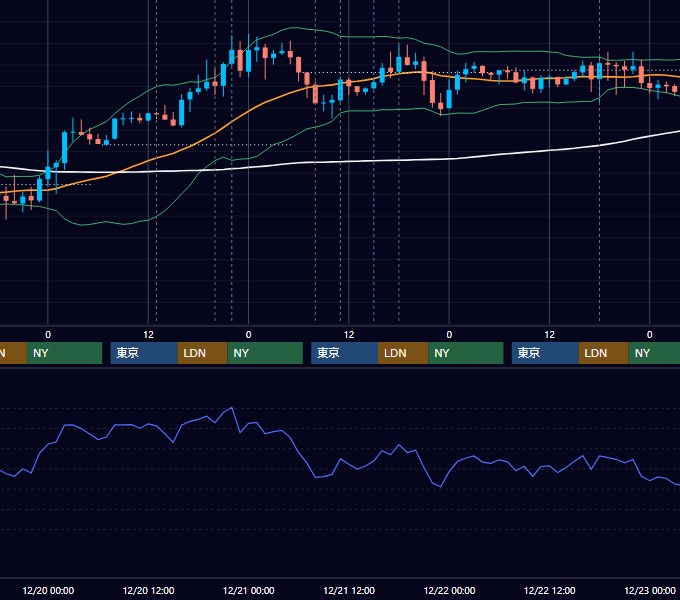Screen dimensions: 680x600
Task: Click the 12/21 12:00 time axis label
Action: [x=349, y=590]
